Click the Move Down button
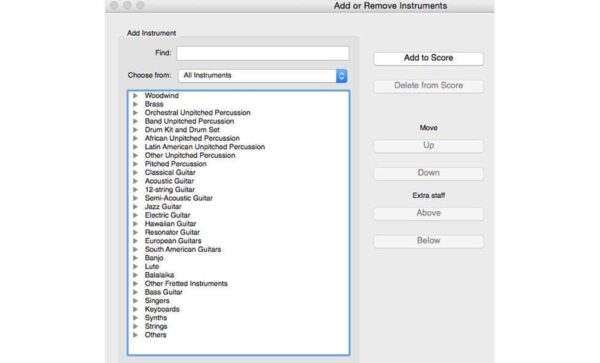This screenshot has height=363, width=600. tap(429, 173)
